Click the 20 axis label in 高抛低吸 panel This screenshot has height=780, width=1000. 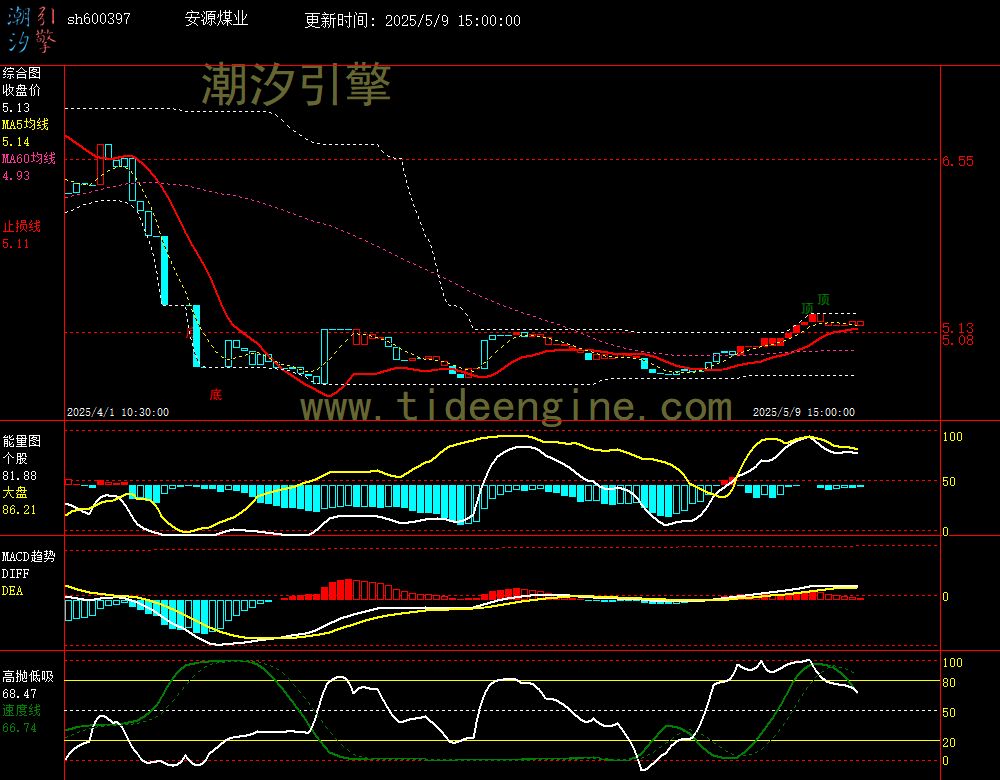click(x=949, y=742)
